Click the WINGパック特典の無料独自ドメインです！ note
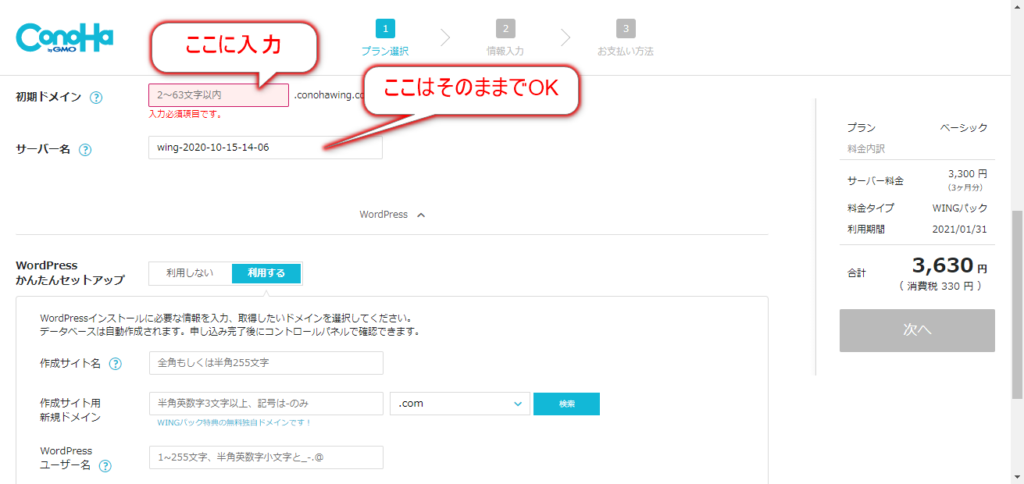This screenshot has width=1024, height=484. pos(234,423)
